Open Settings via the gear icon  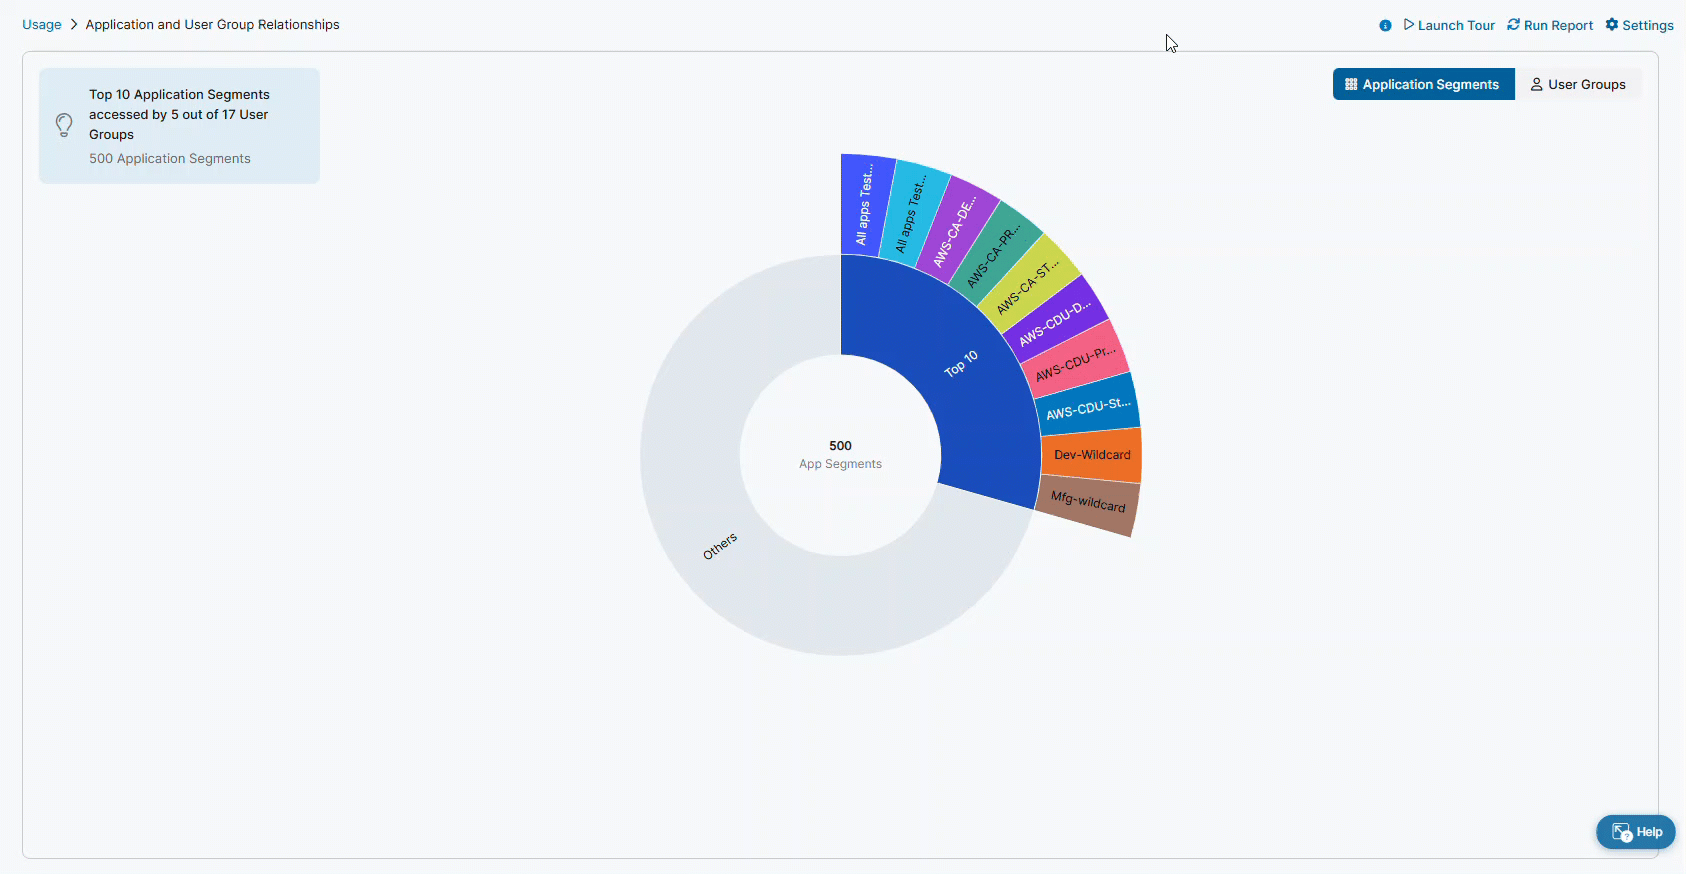tap(1612, 25)
